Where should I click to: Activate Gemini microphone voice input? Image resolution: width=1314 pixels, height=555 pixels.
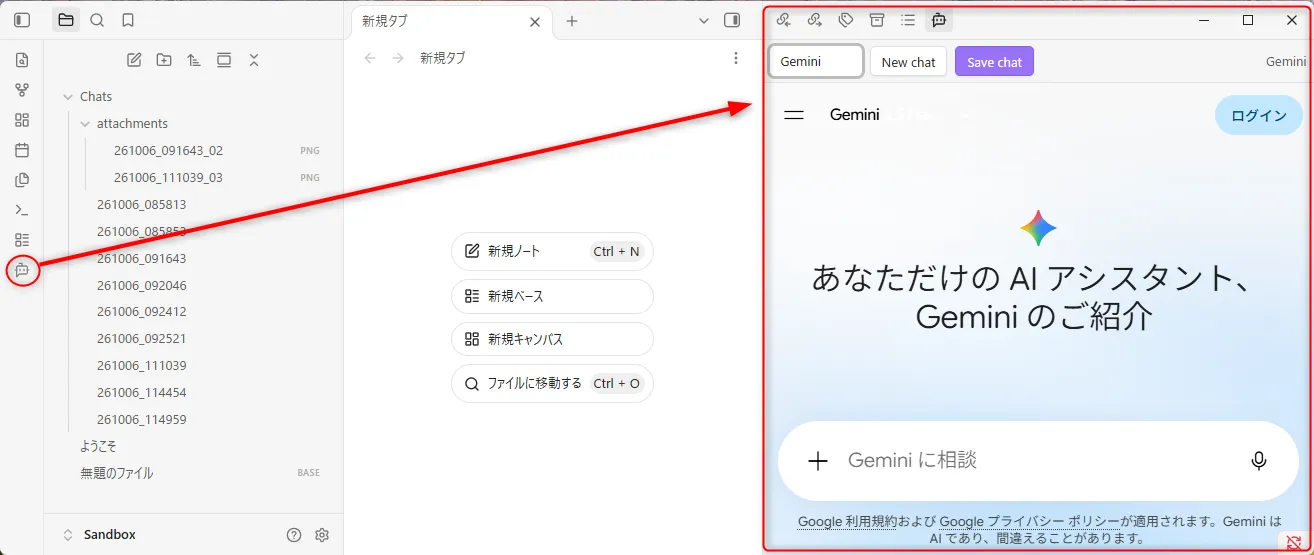1259,460
